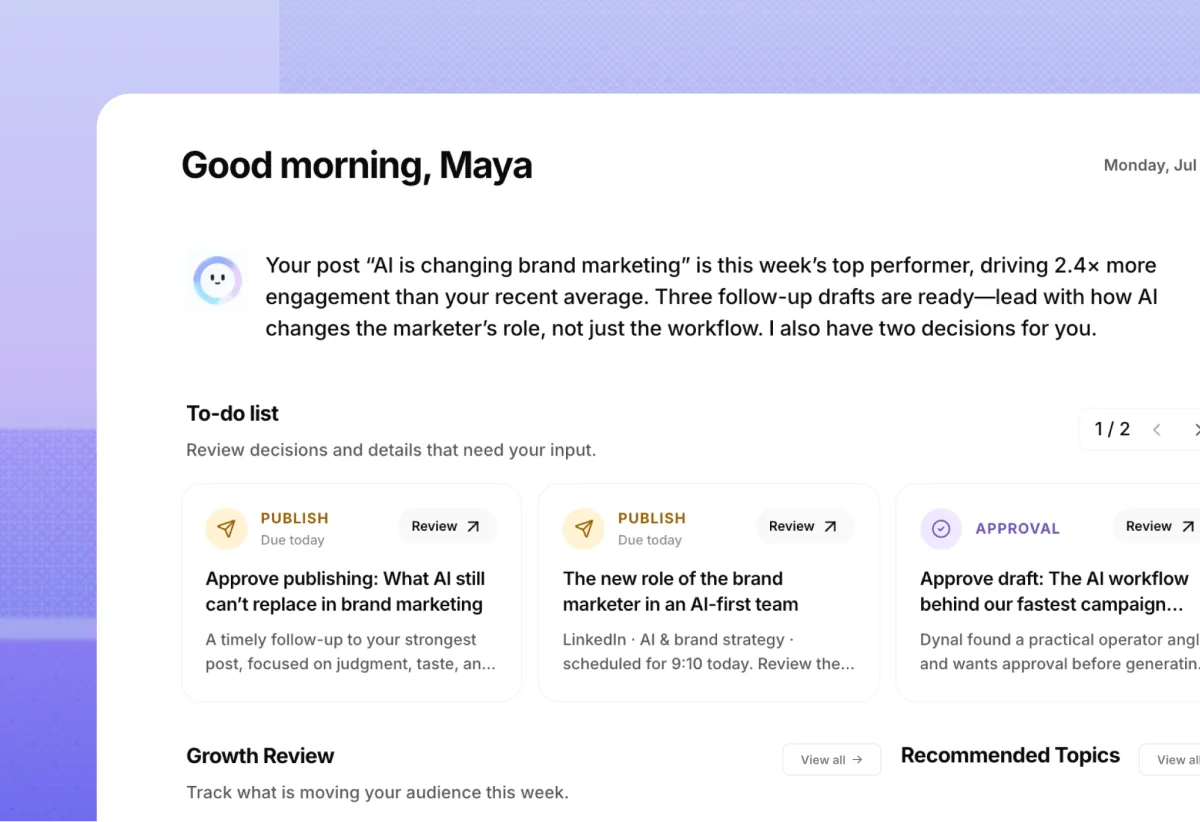Open Review for 'What AI still can't replace' card
Image resolution: width=1200 pixels, height=822 pixels.
447,526
